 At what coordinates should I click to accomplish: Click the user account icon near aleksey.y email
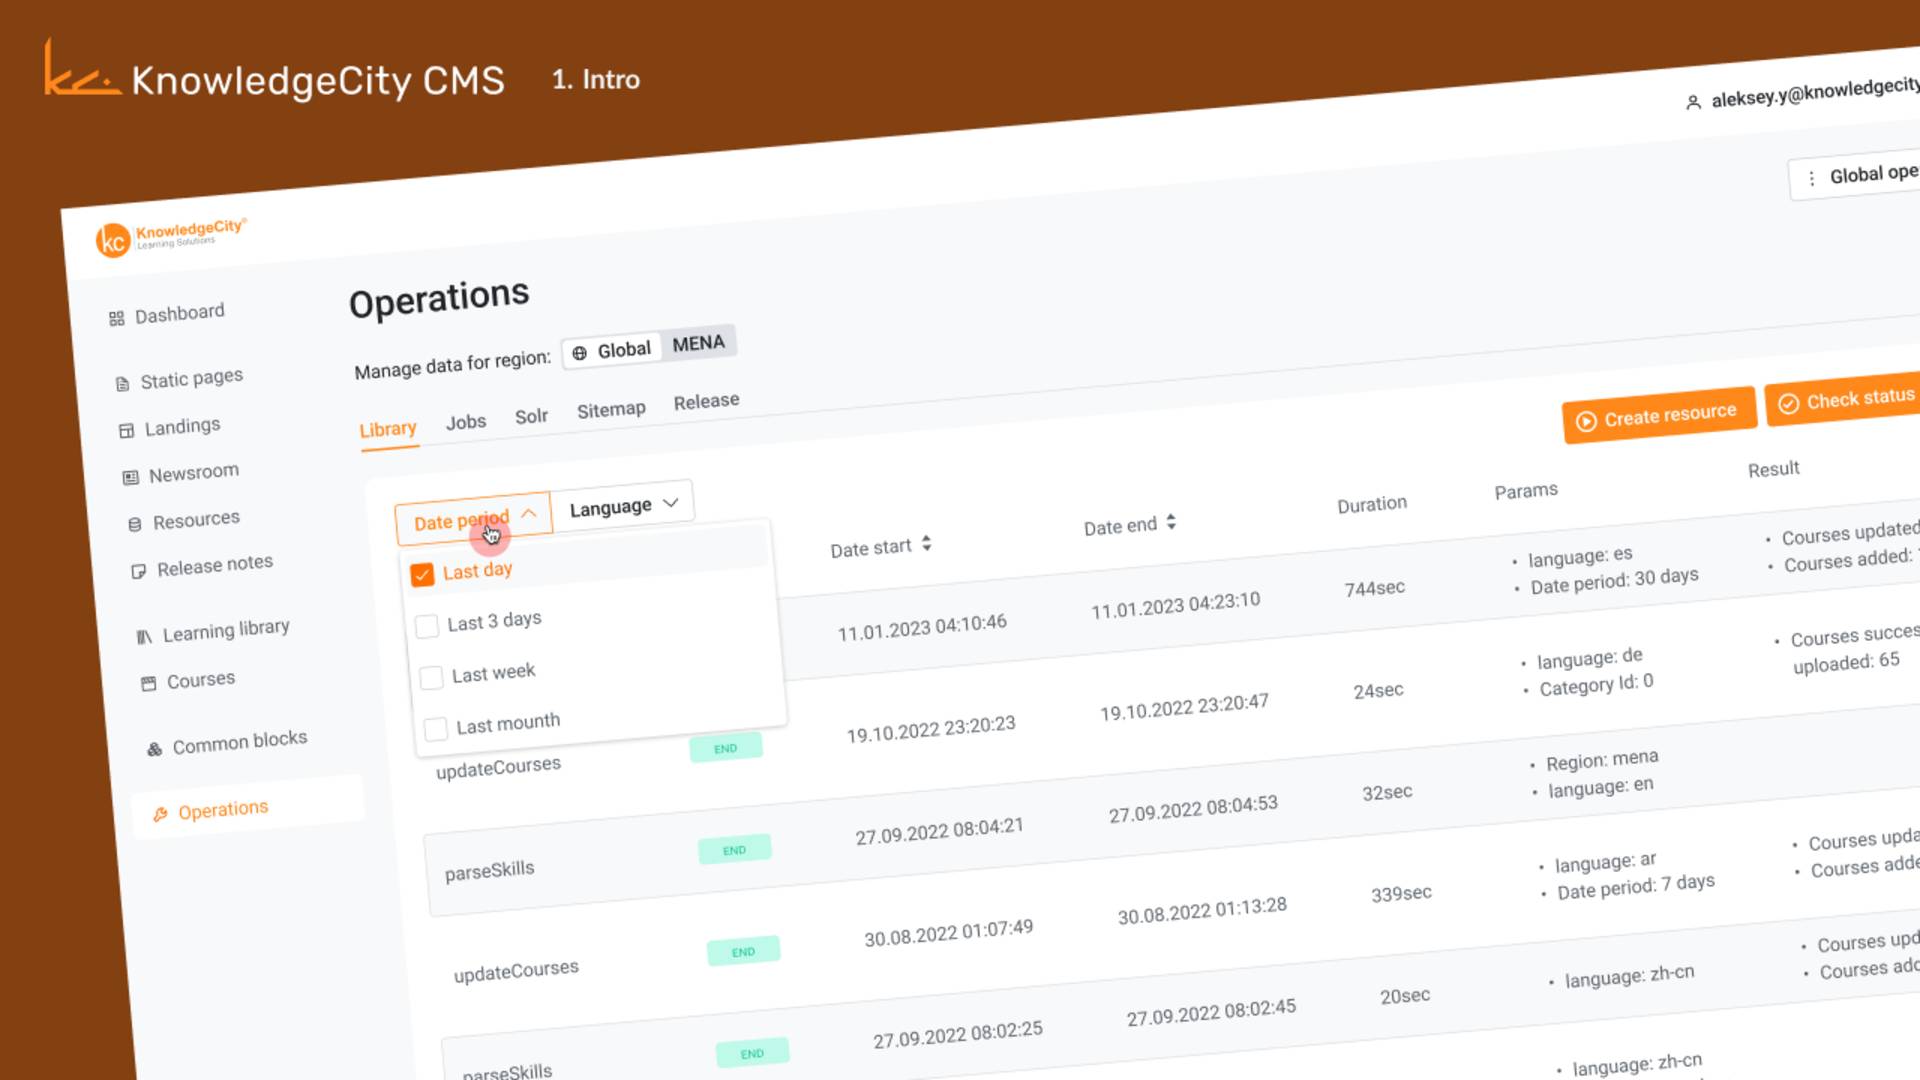1693,103
